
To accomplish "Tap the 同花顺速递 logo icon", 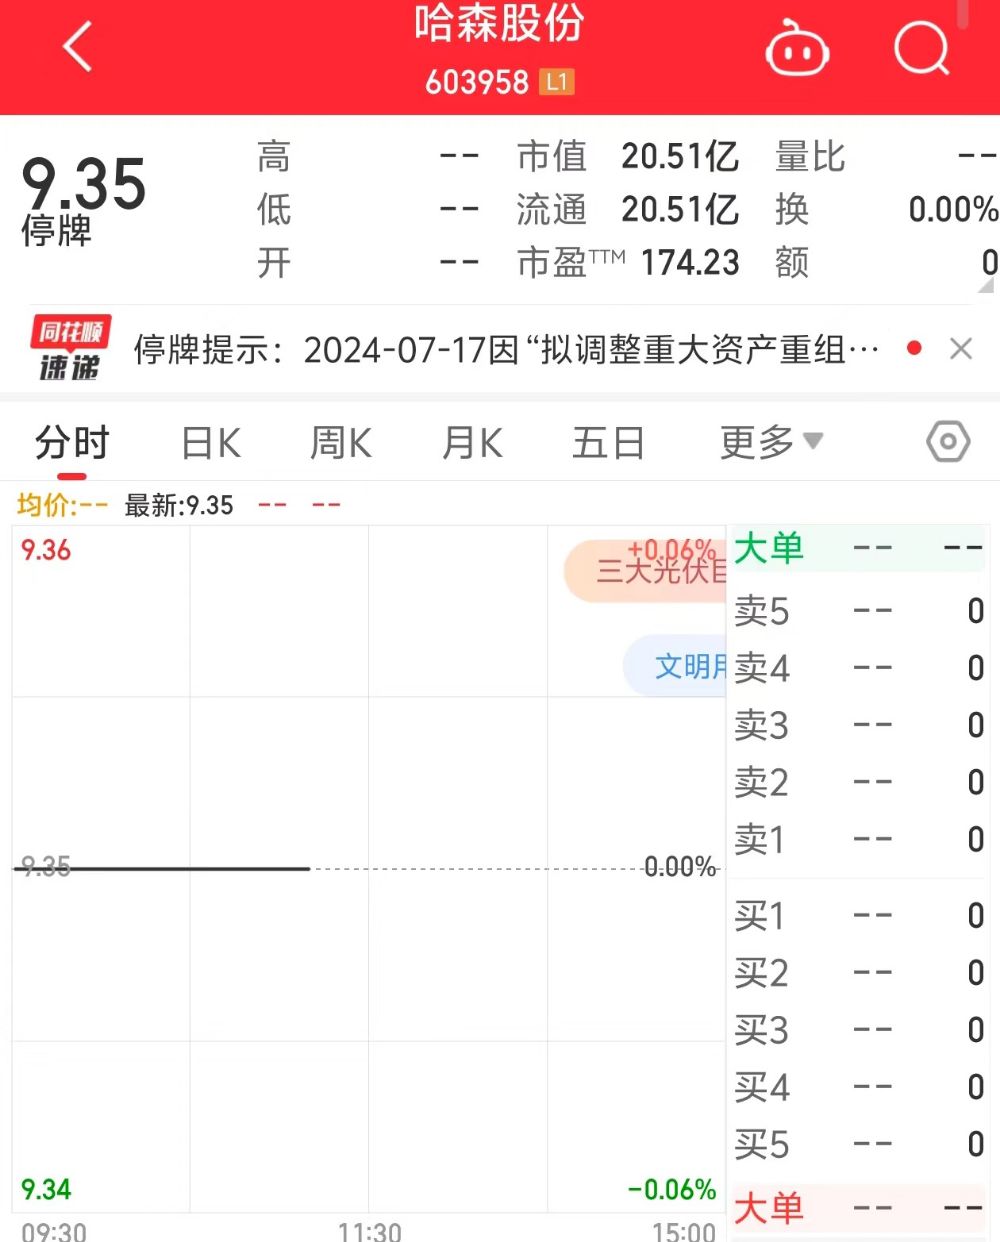I will pos(70,348).
